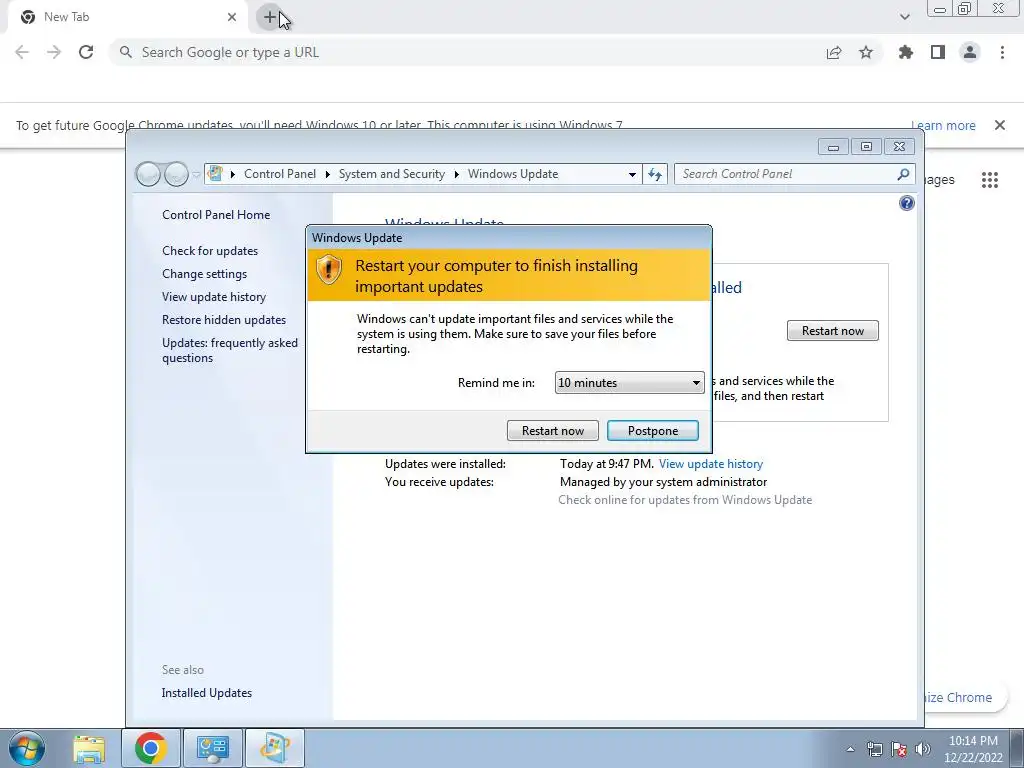
Task: Show hidden tray icons arrow
Action: coord(850,749)
